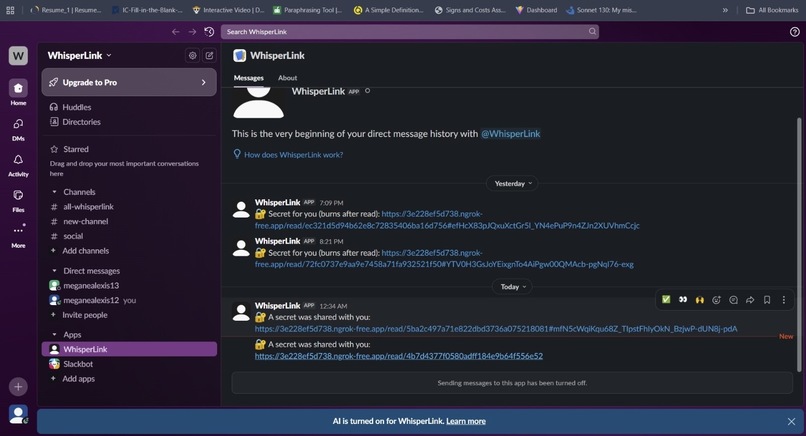Viewport: 806px width, 436px height.
Task: Open the How does WhisperLink work link
Action: 293,155
